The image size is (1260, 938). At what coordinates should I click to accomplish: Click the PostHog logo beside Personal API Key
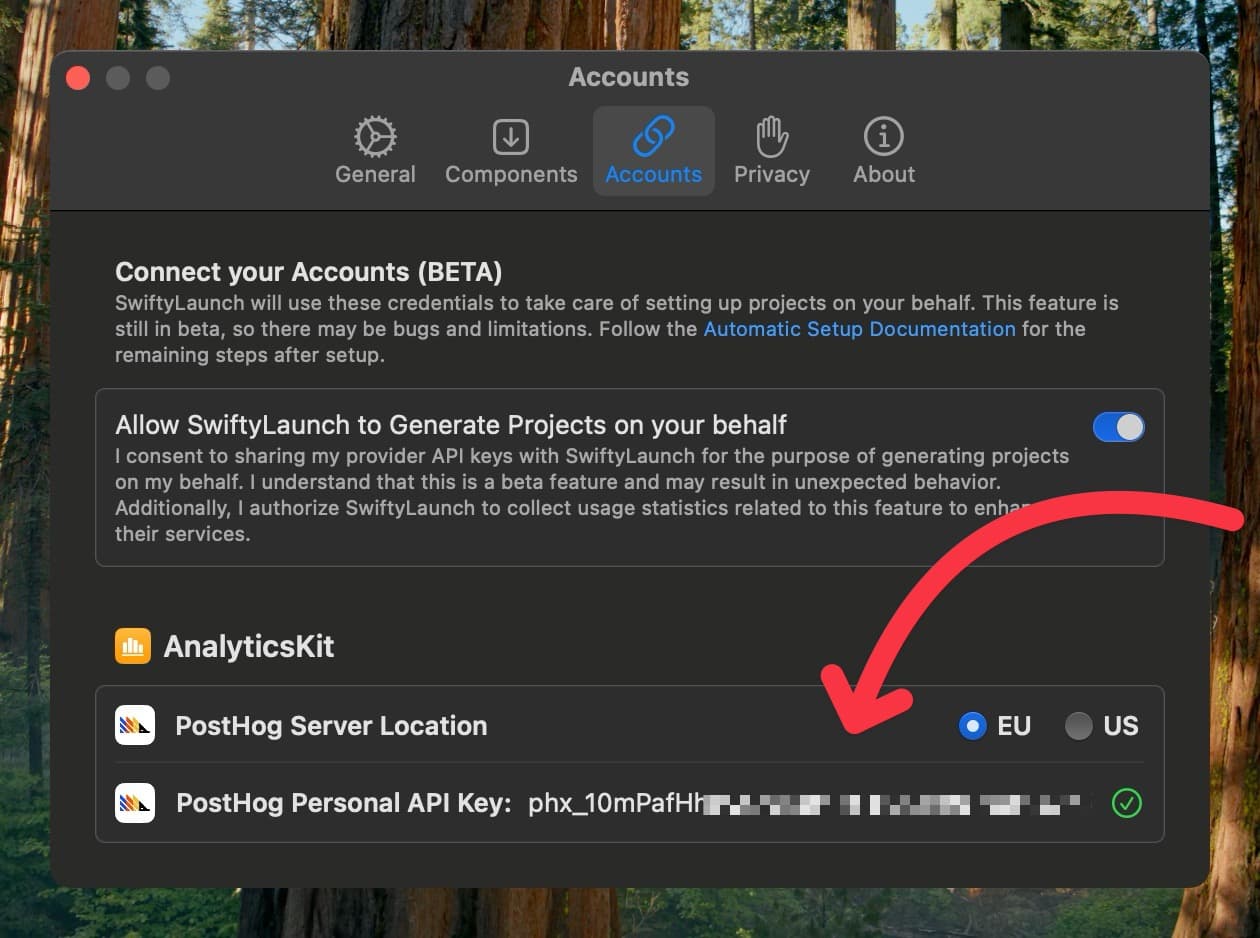click(135, 803)
